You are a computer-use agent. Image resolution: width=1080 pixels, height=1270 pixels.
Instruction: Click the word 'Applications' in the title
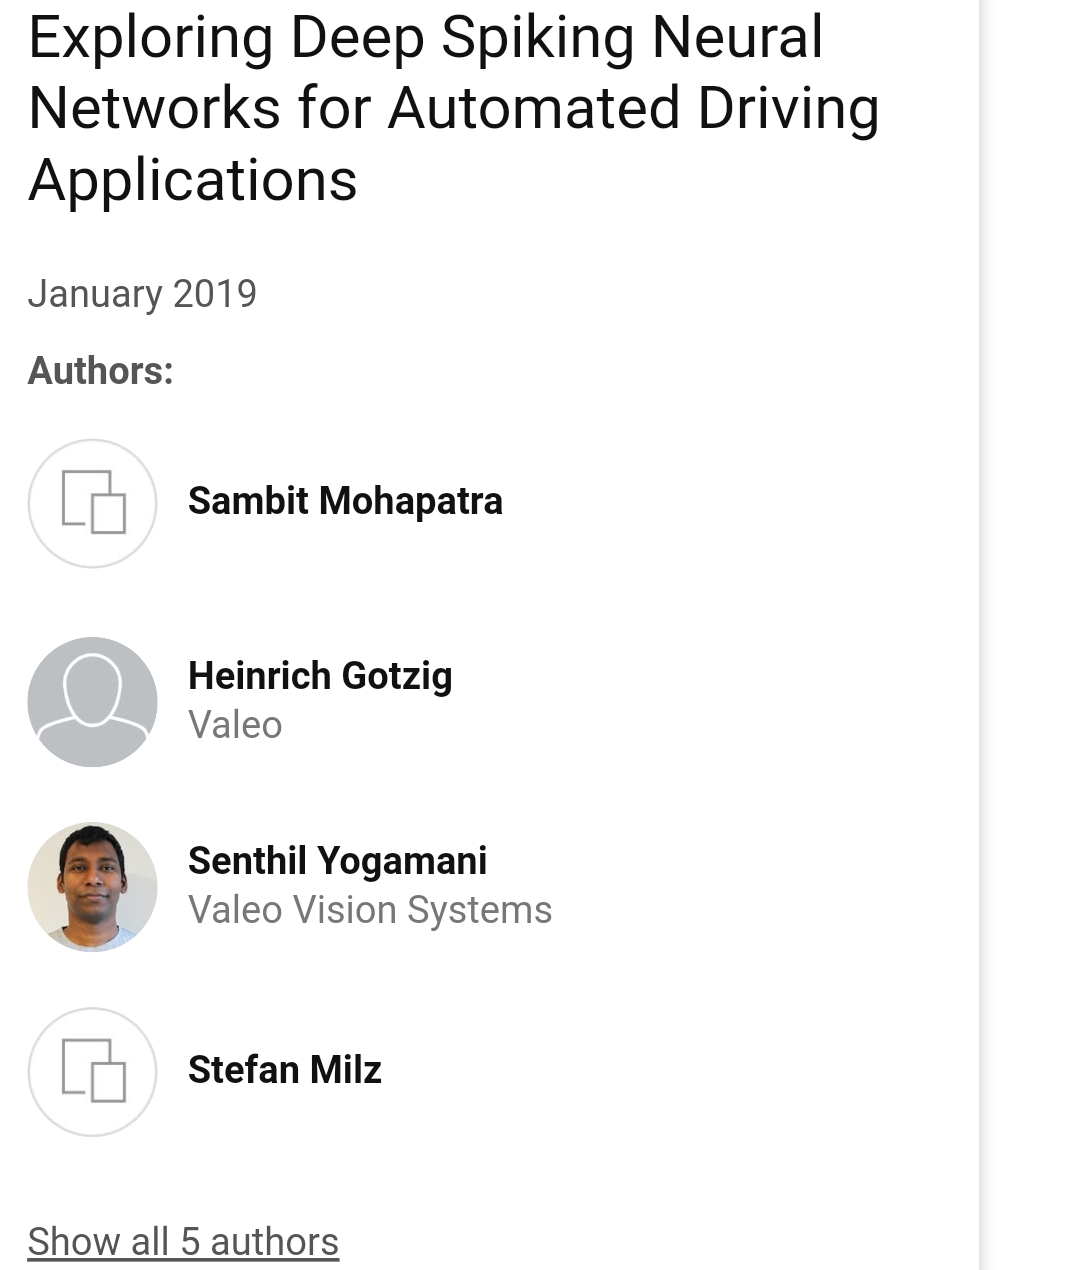click(x=192, y=181)
